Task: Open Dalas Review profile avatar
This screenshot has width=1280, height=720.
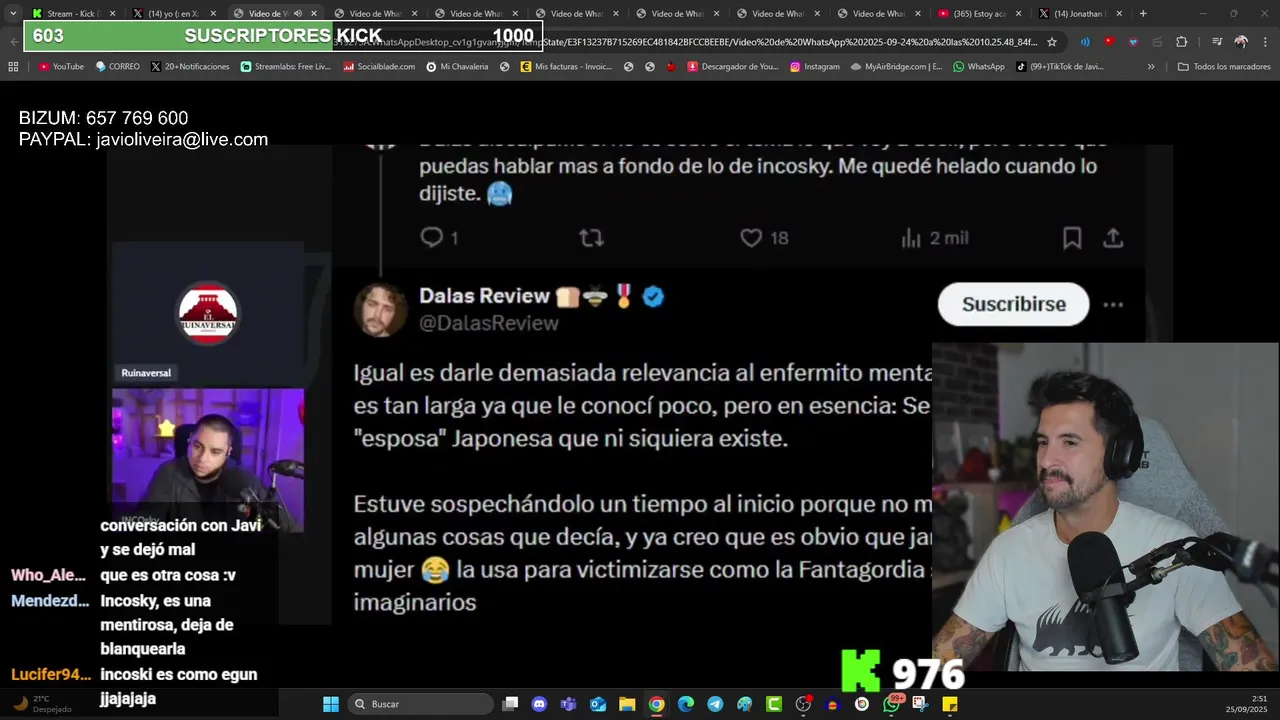Action: [x=380, y=309]
